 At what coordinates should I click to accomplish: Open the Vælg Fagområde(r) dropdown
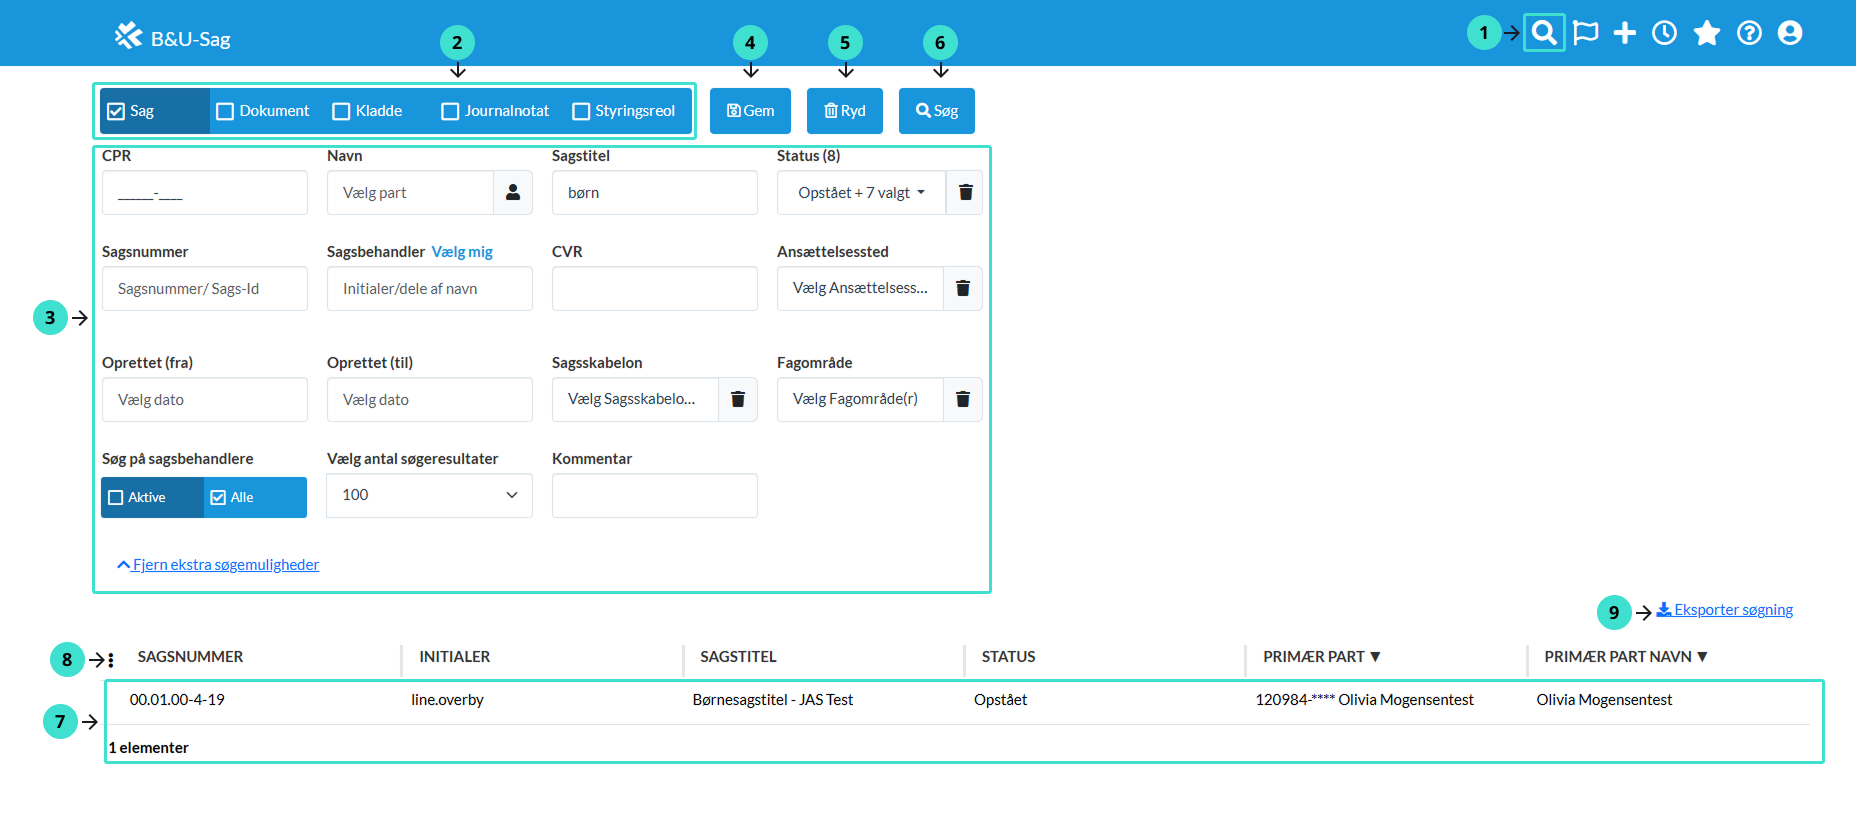(x=859, y=399)
